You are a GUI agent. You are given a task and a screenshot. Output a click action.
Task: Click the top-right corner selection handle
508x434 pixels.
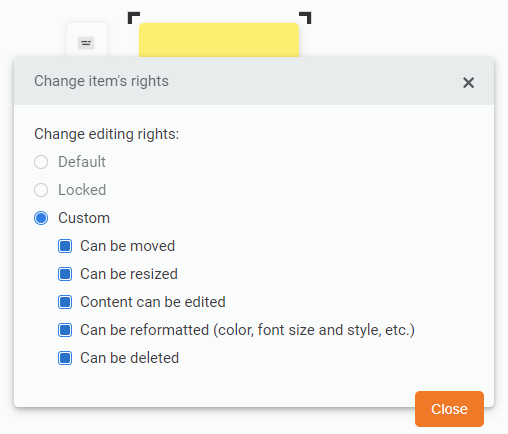pyautogui.click(x=305, y=18)
